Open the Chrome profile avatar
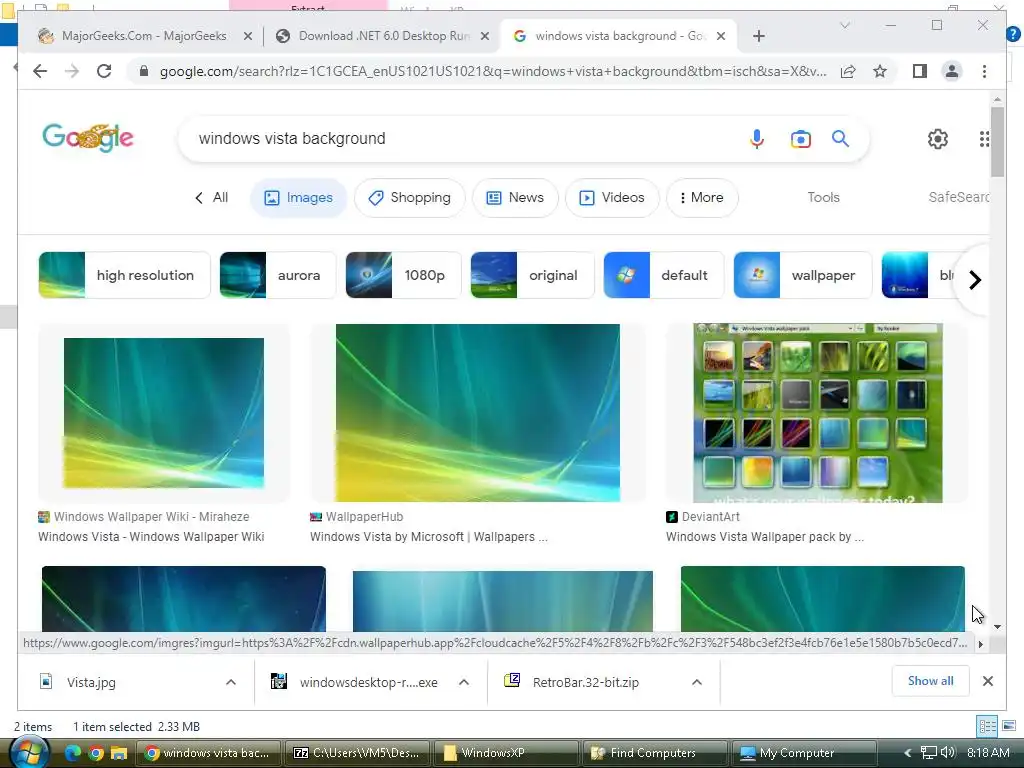The width and height of the screenshot is (1024, 768). [952, 71]
